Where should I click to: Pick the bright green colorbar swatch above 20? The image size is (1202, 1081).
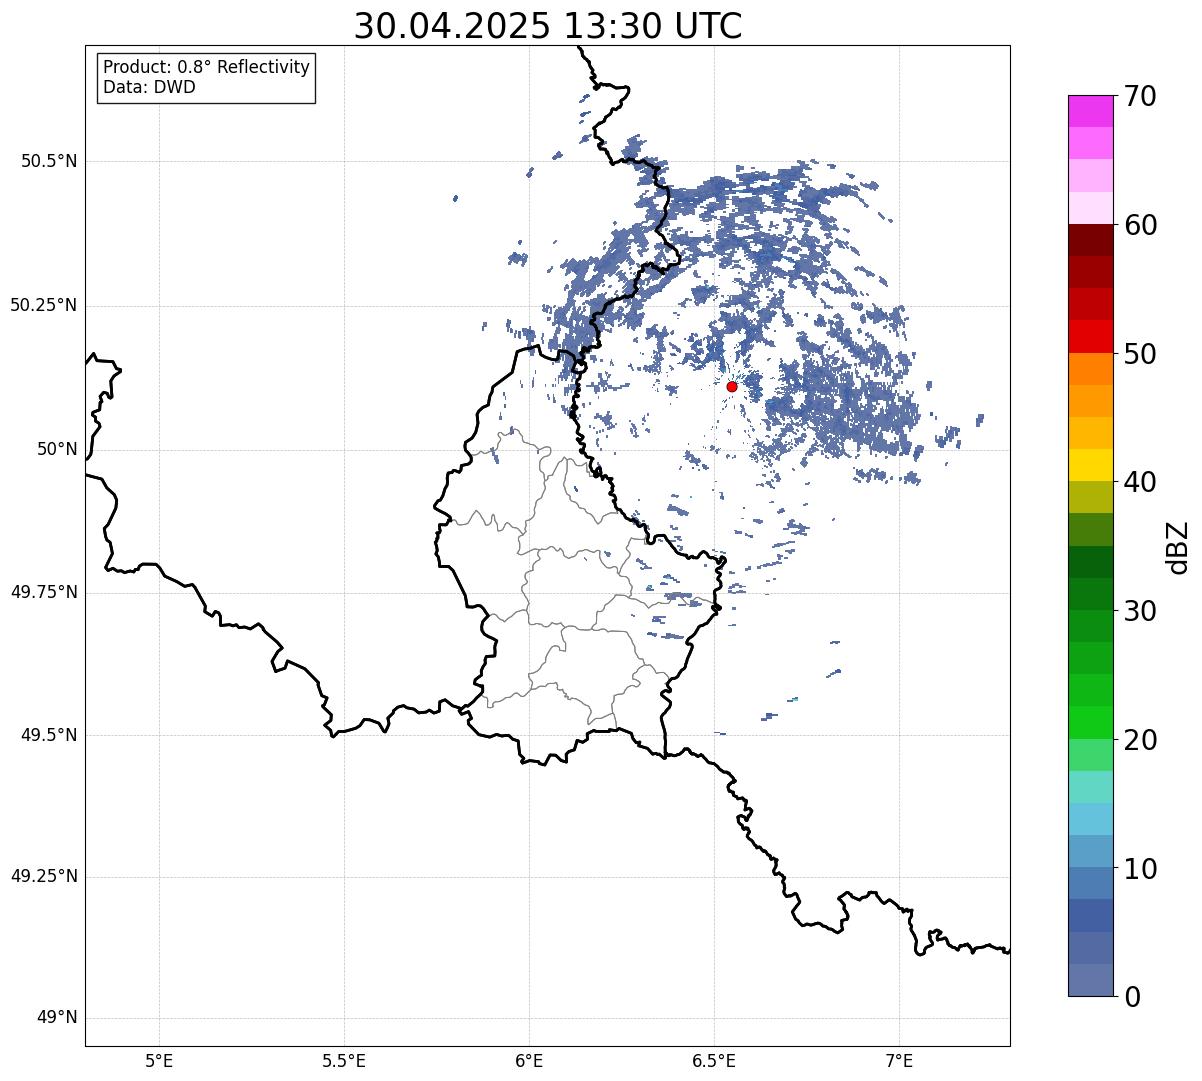[x=1090, y=723]
